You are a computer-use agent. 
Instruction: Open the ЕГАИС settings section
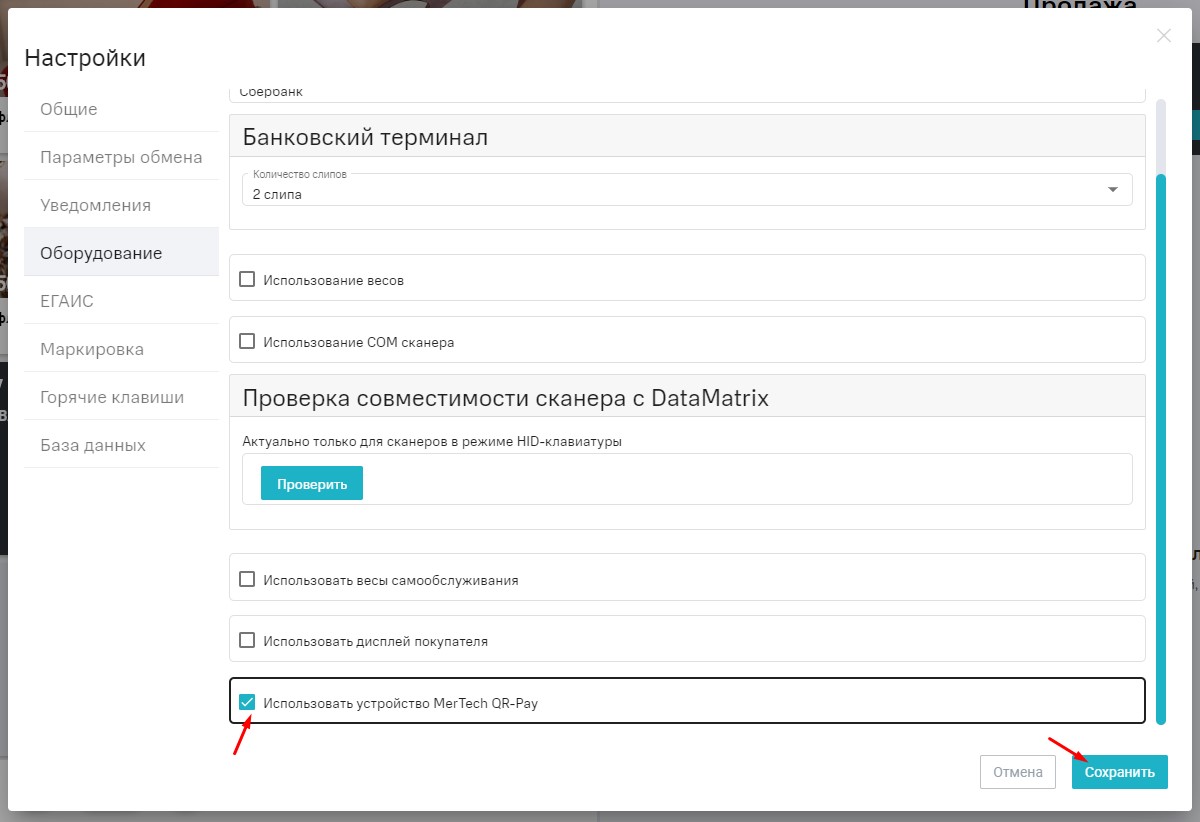pyautogui.click(x=65, y=300)
